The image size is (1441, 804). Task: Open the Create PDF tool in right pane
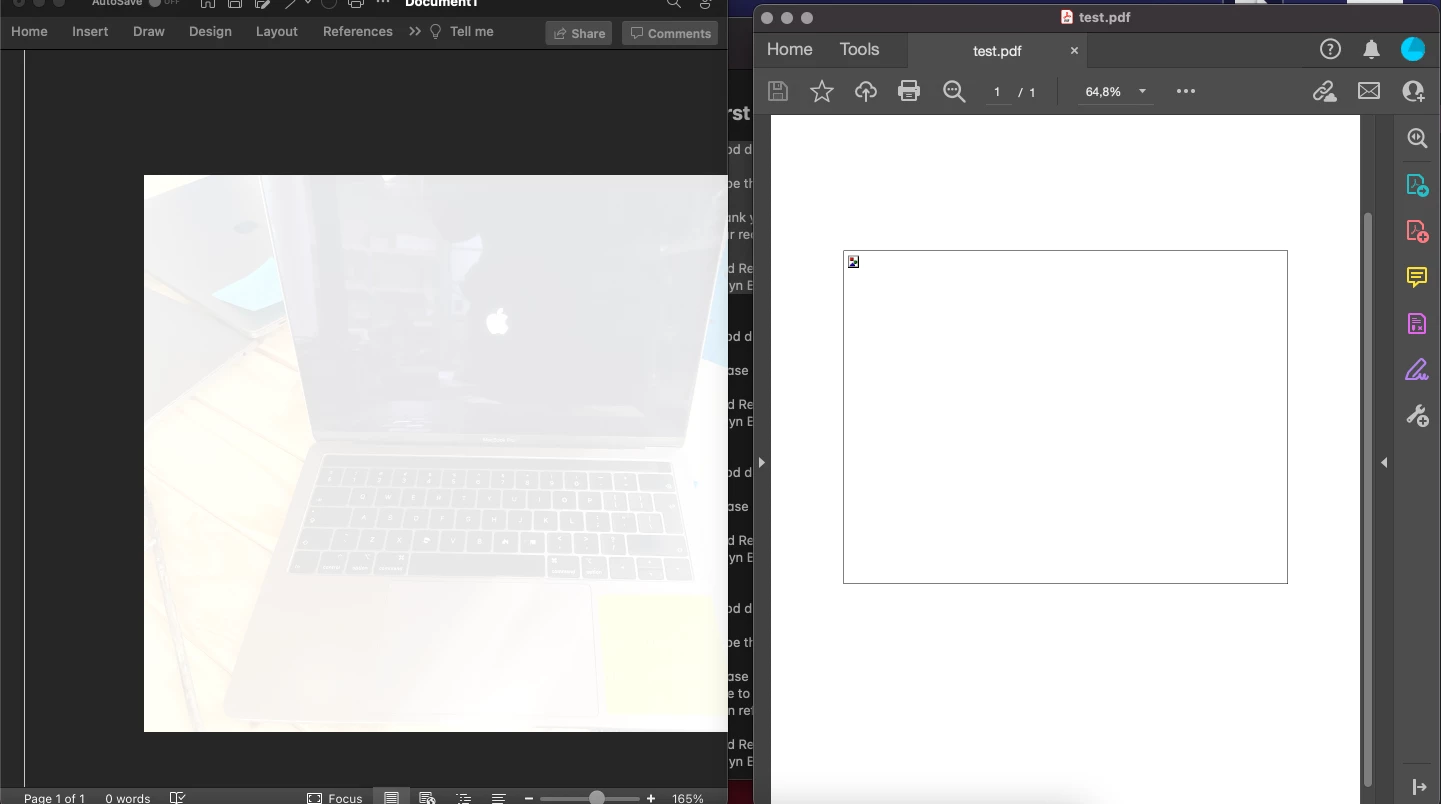click(x=1417, y=231)
